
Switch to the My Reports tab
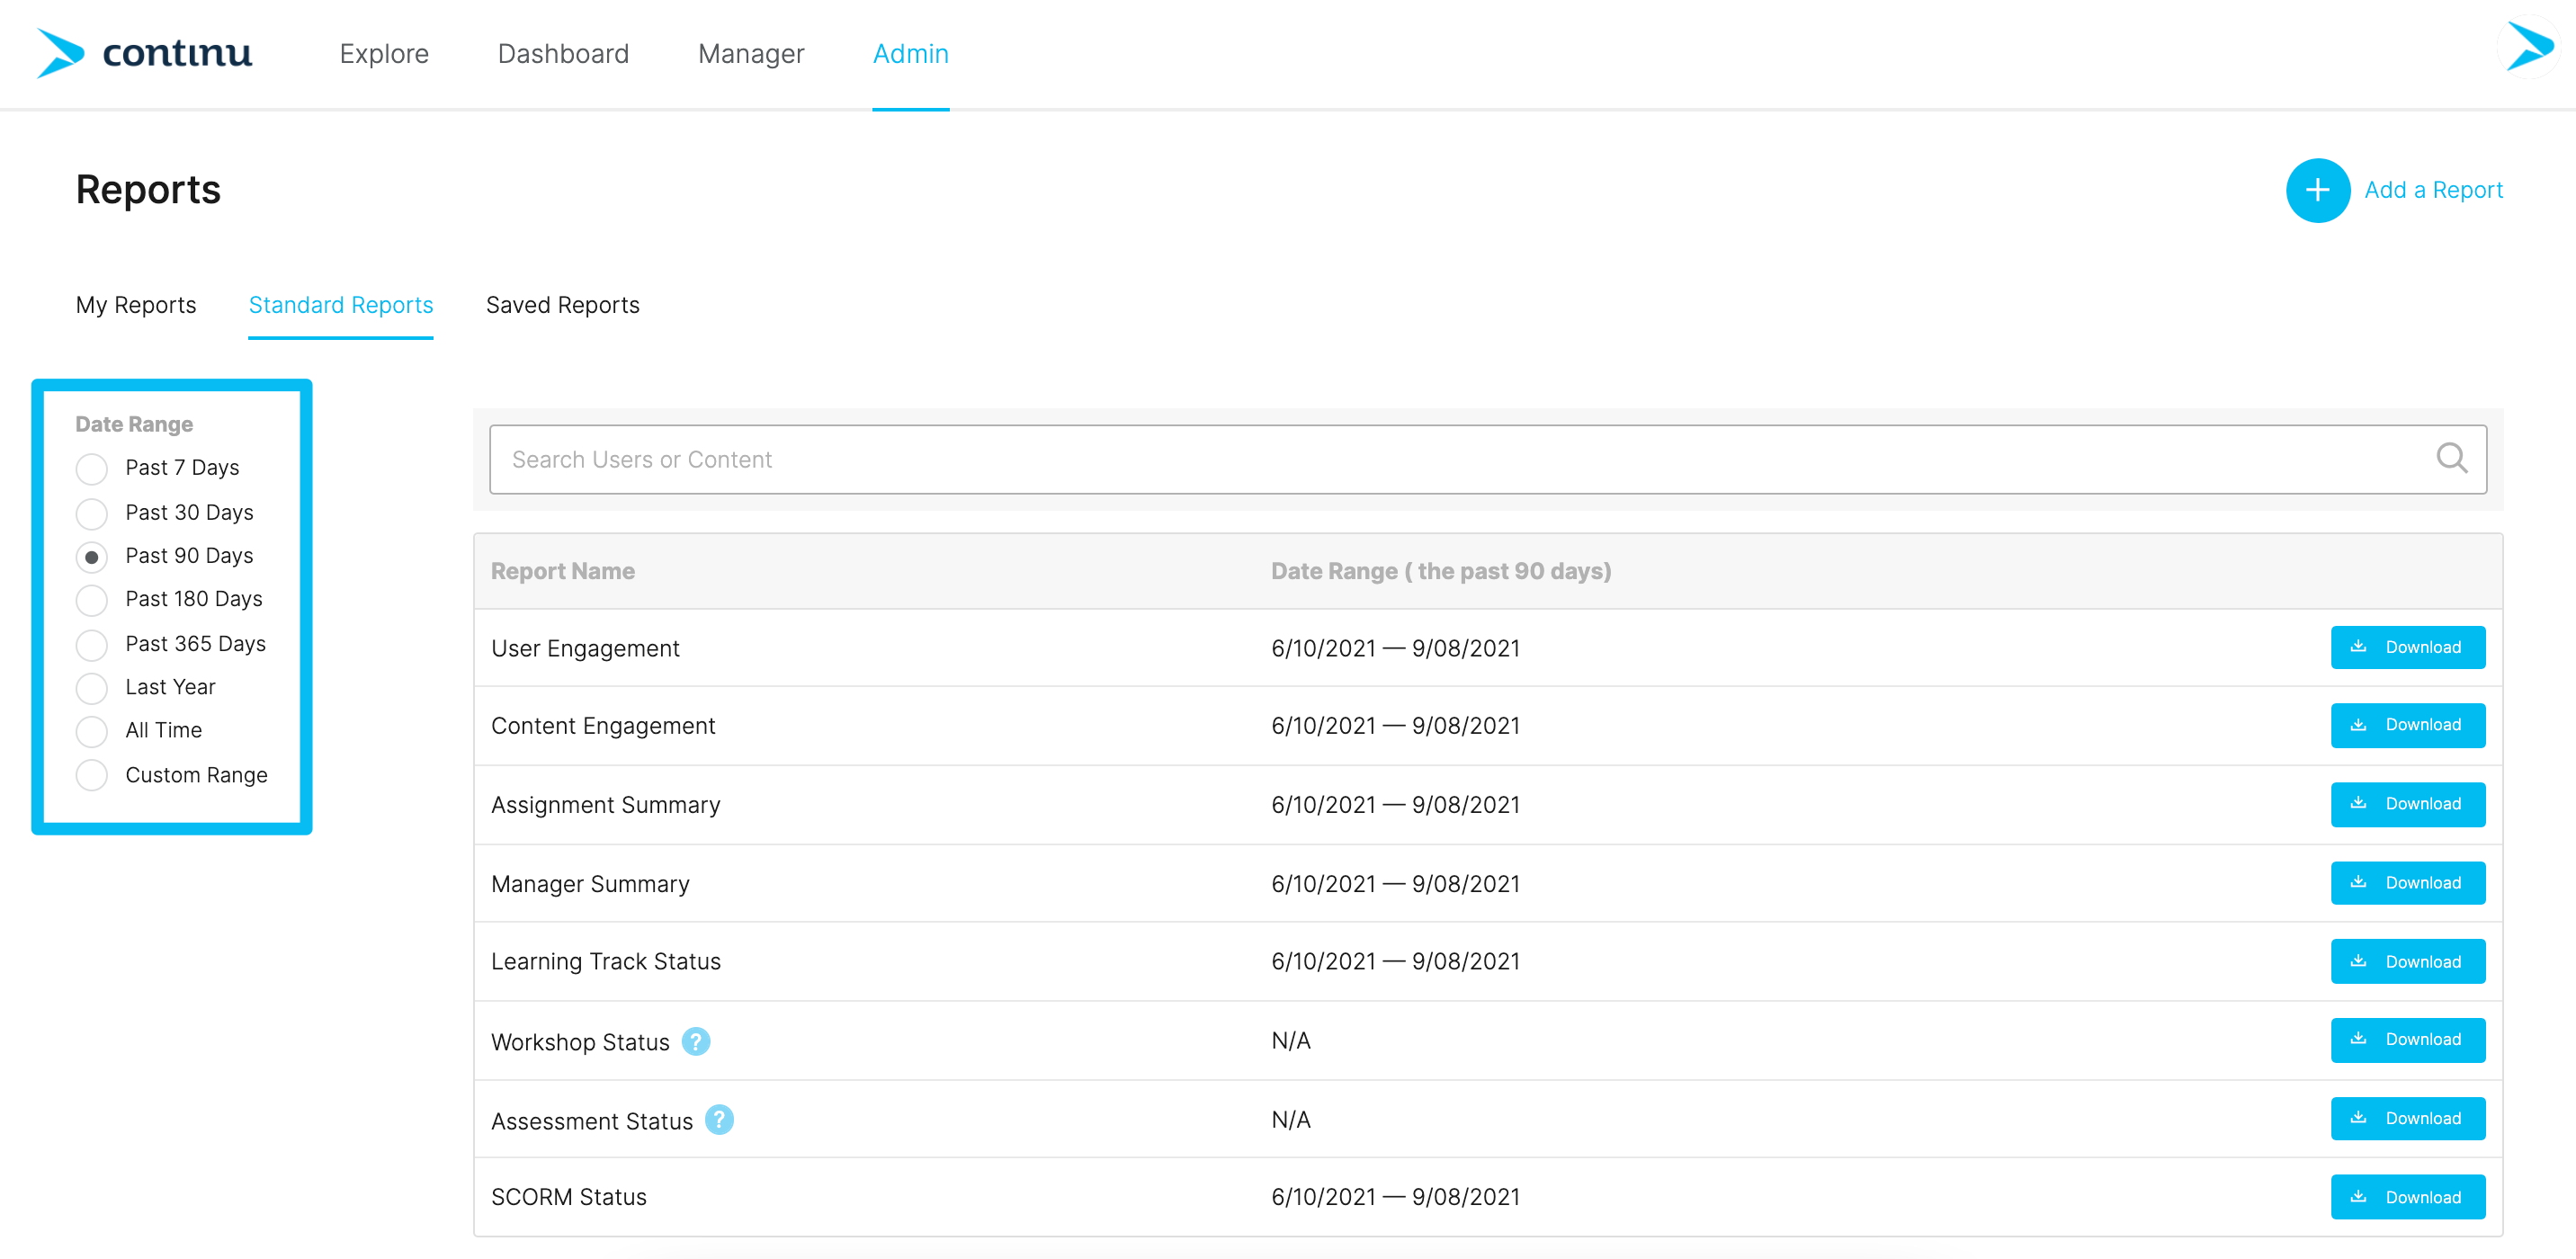click(136, 305)
